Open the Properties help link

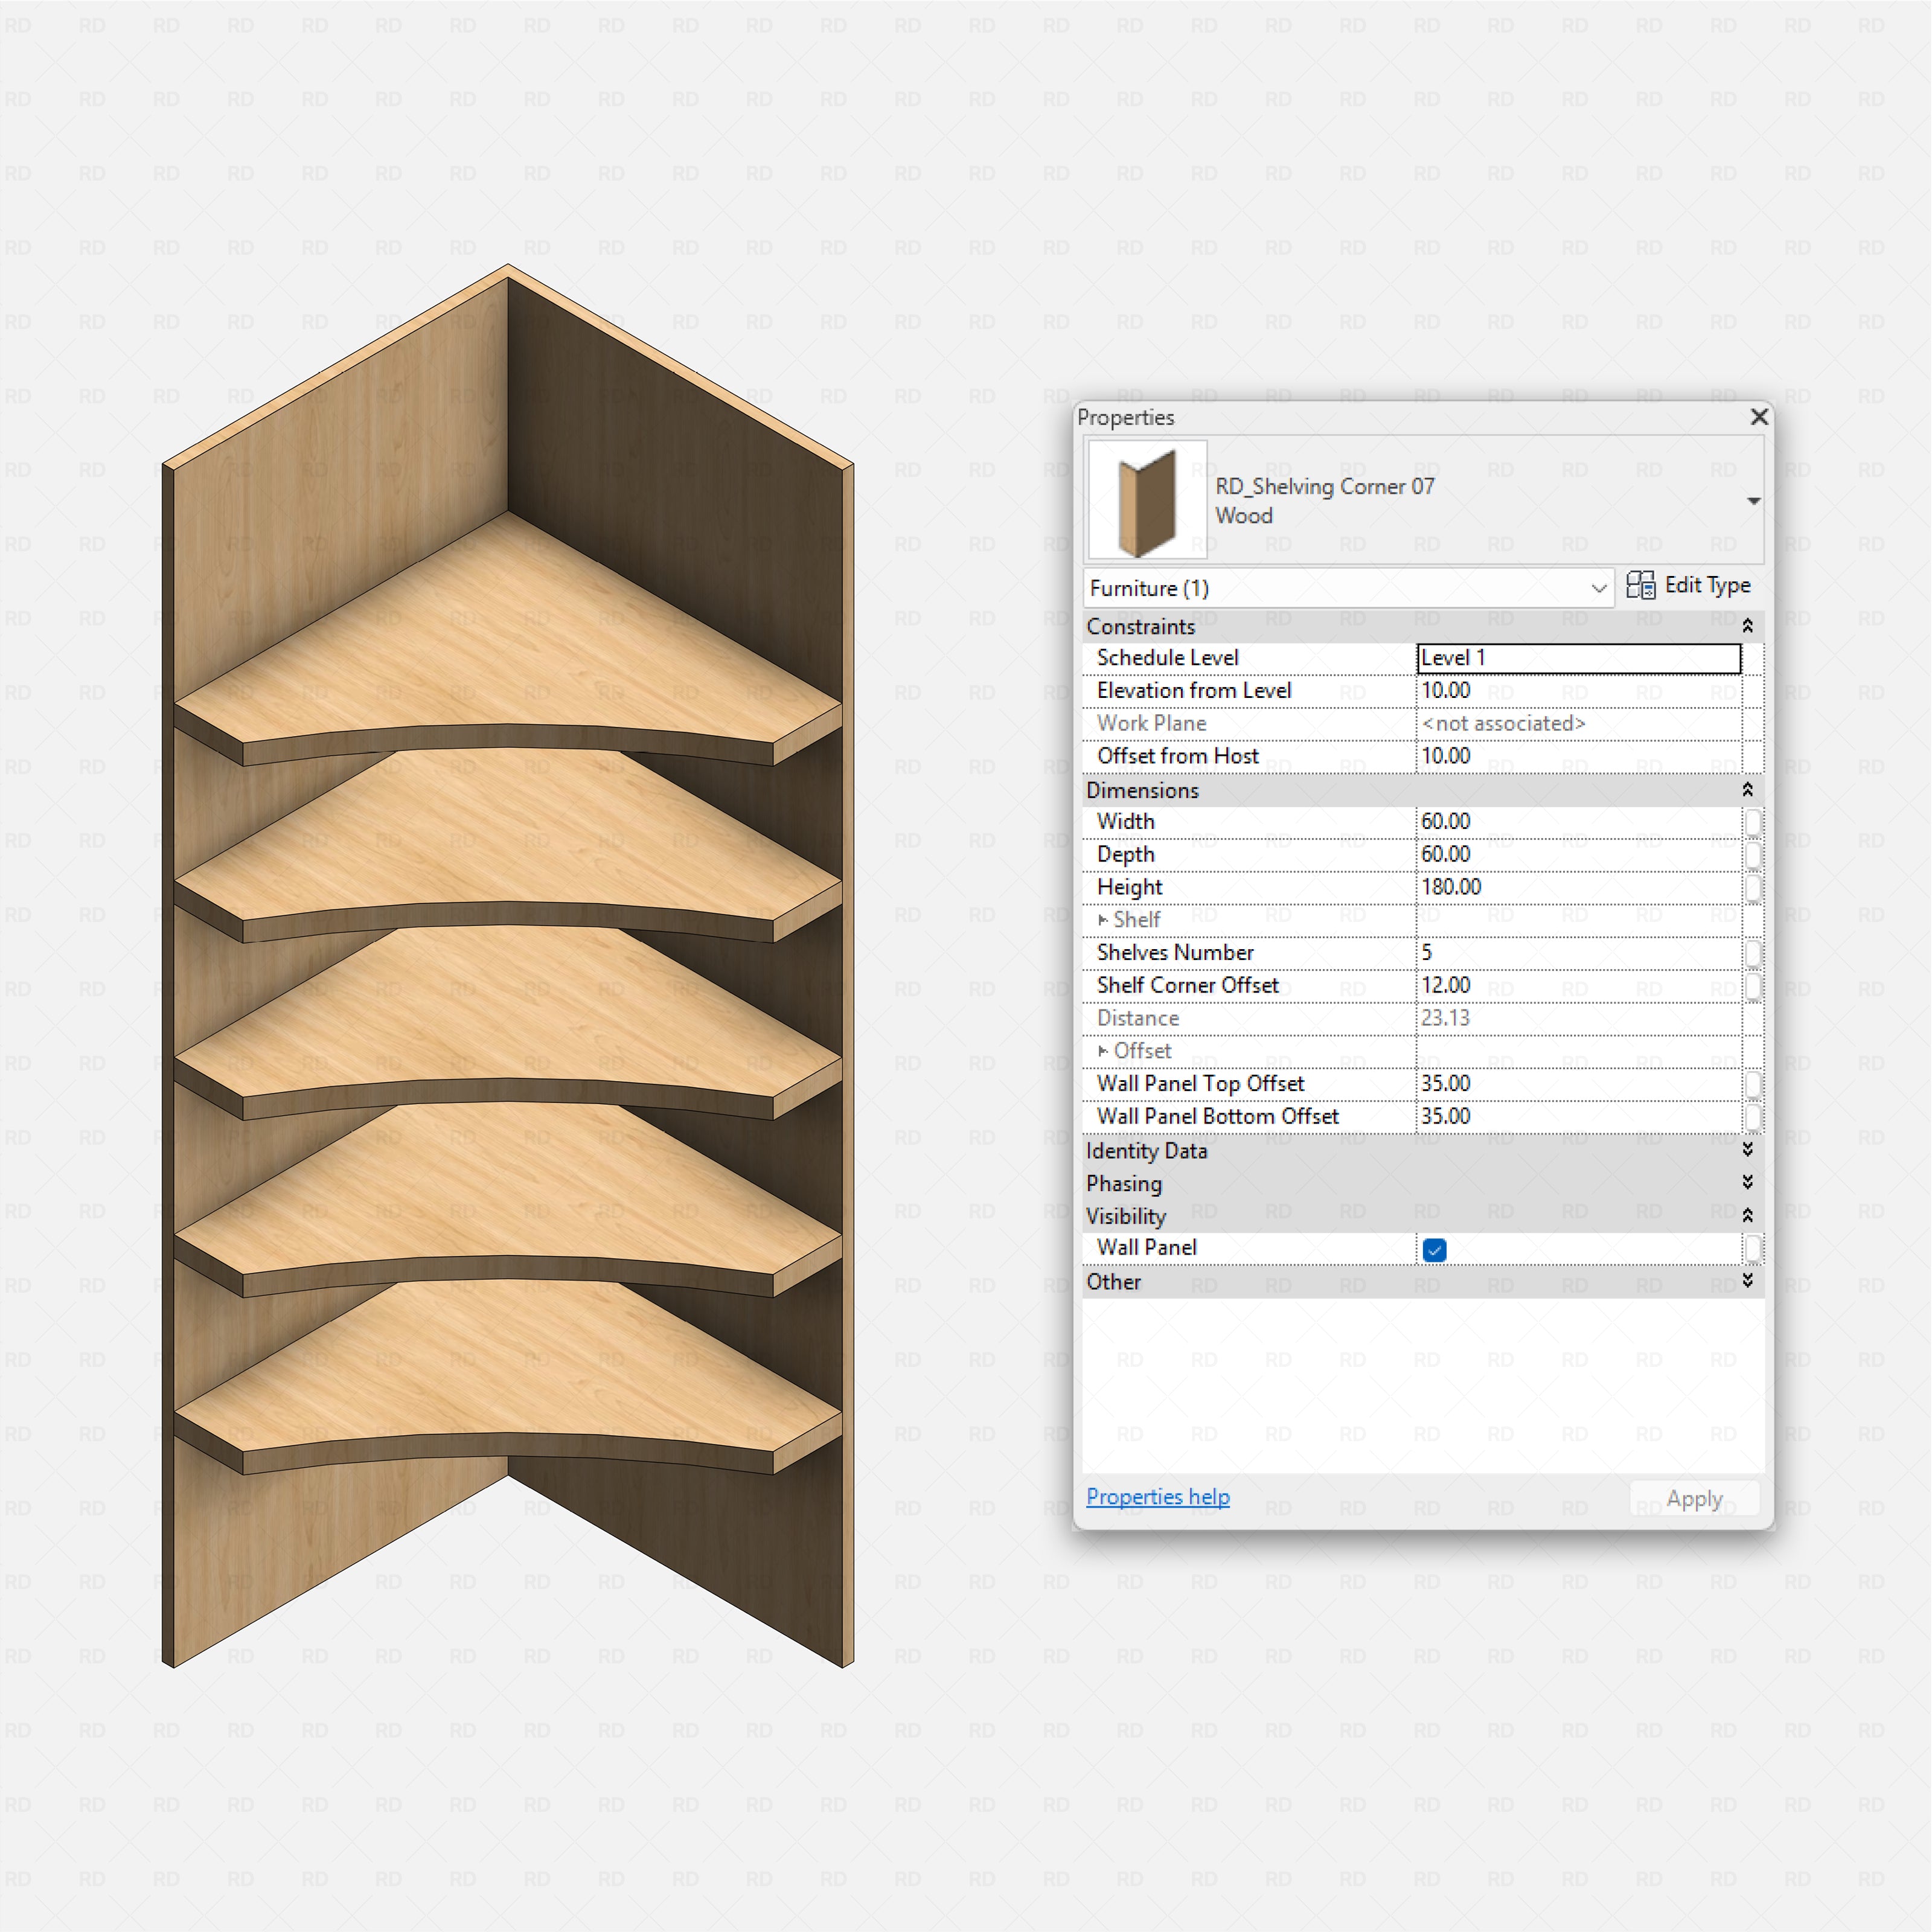[1157, 1496]
